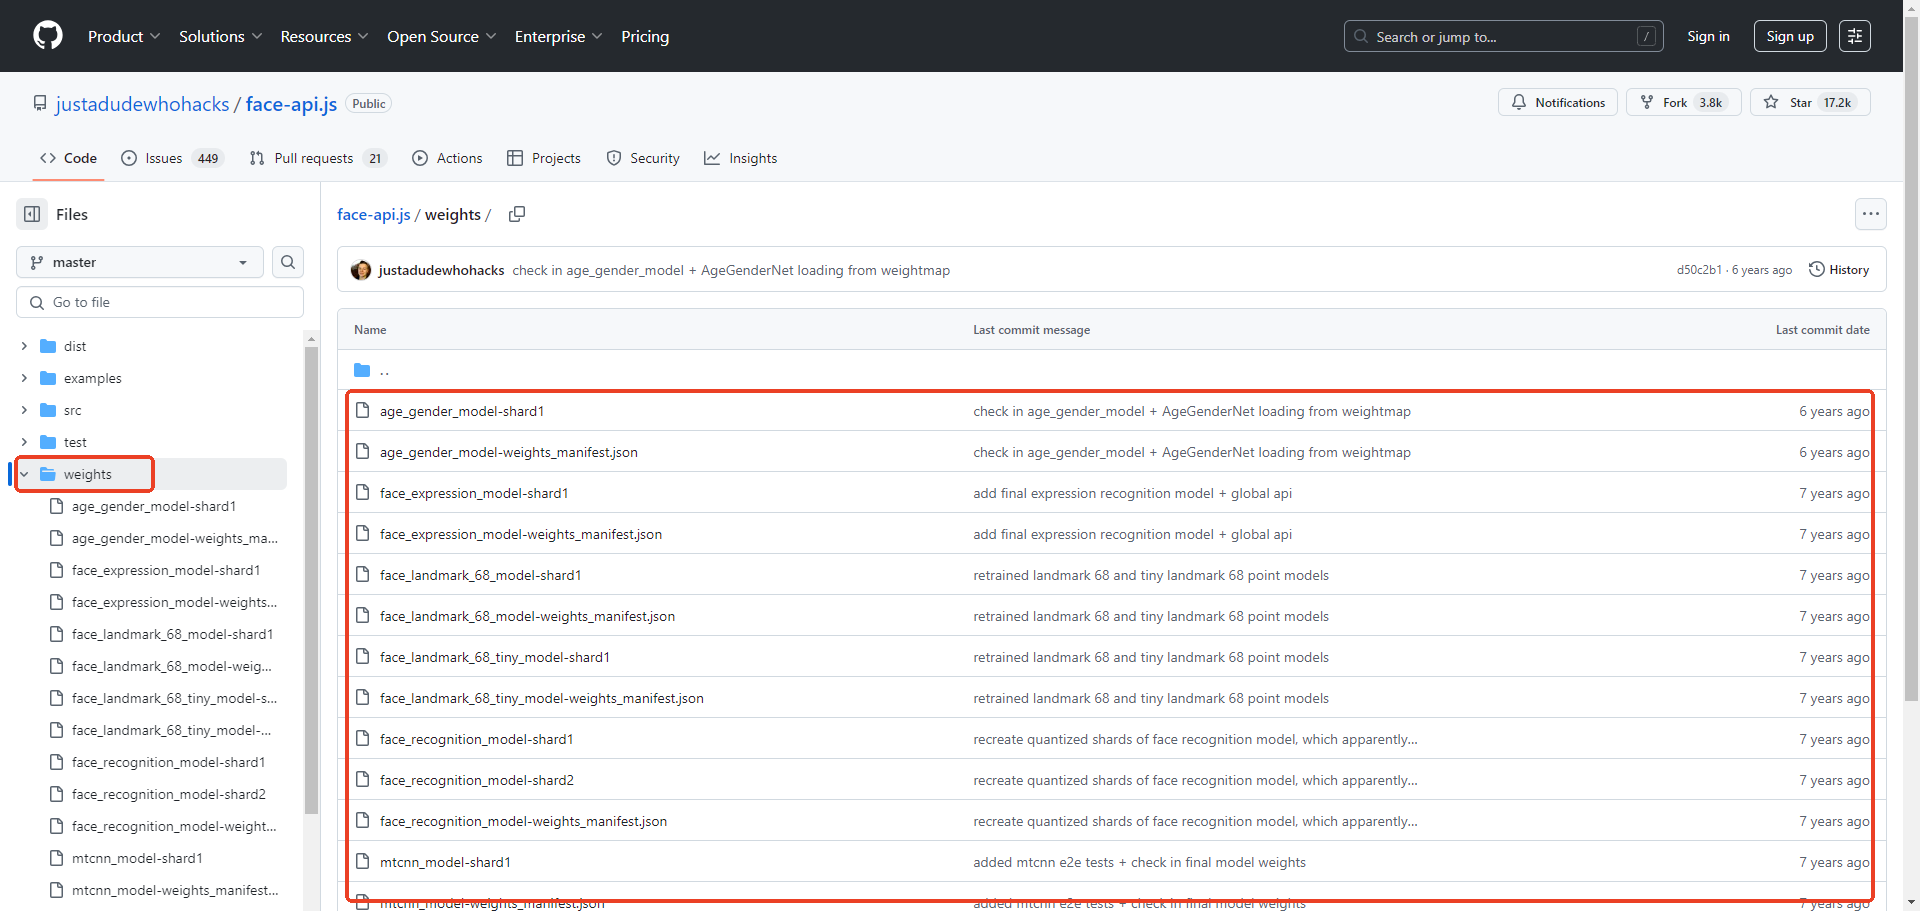
Task: Open the master branch dropdown
Action: [x=140, y=262]
